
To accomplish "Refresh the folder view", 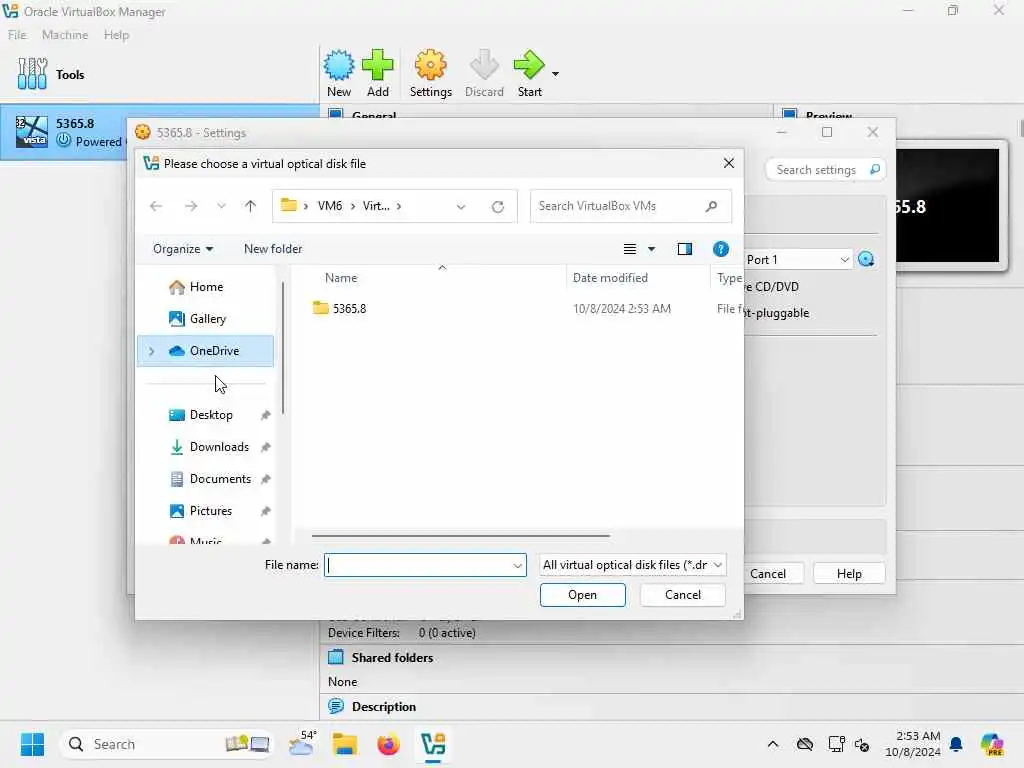I will [x=498, y=206].
